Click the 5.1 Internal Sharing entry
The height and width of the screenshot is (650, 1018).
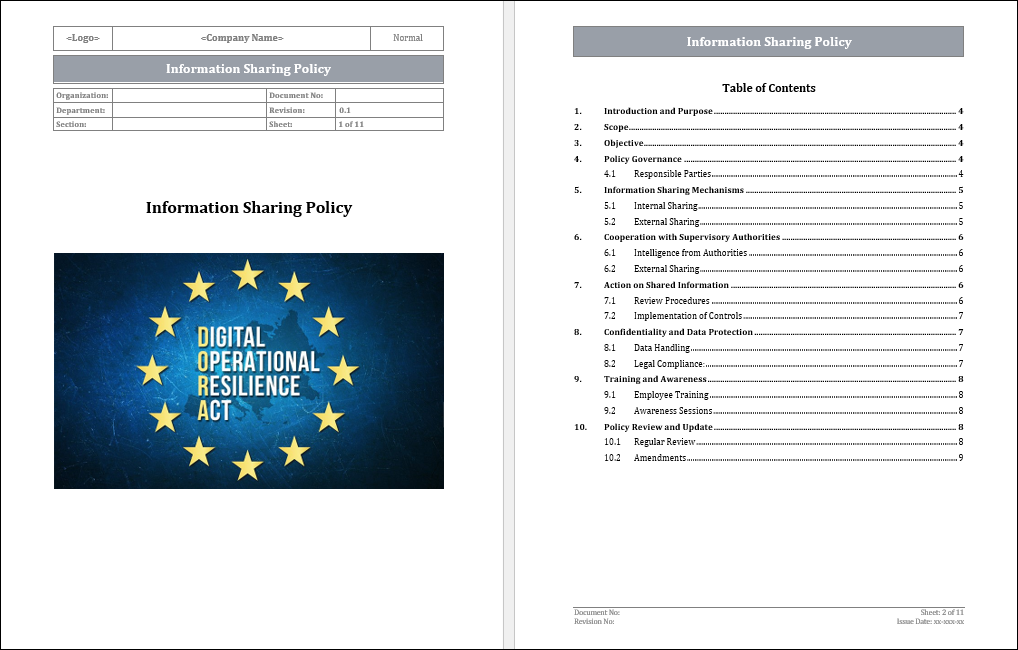pyautogui.click(x=665, y=206)
